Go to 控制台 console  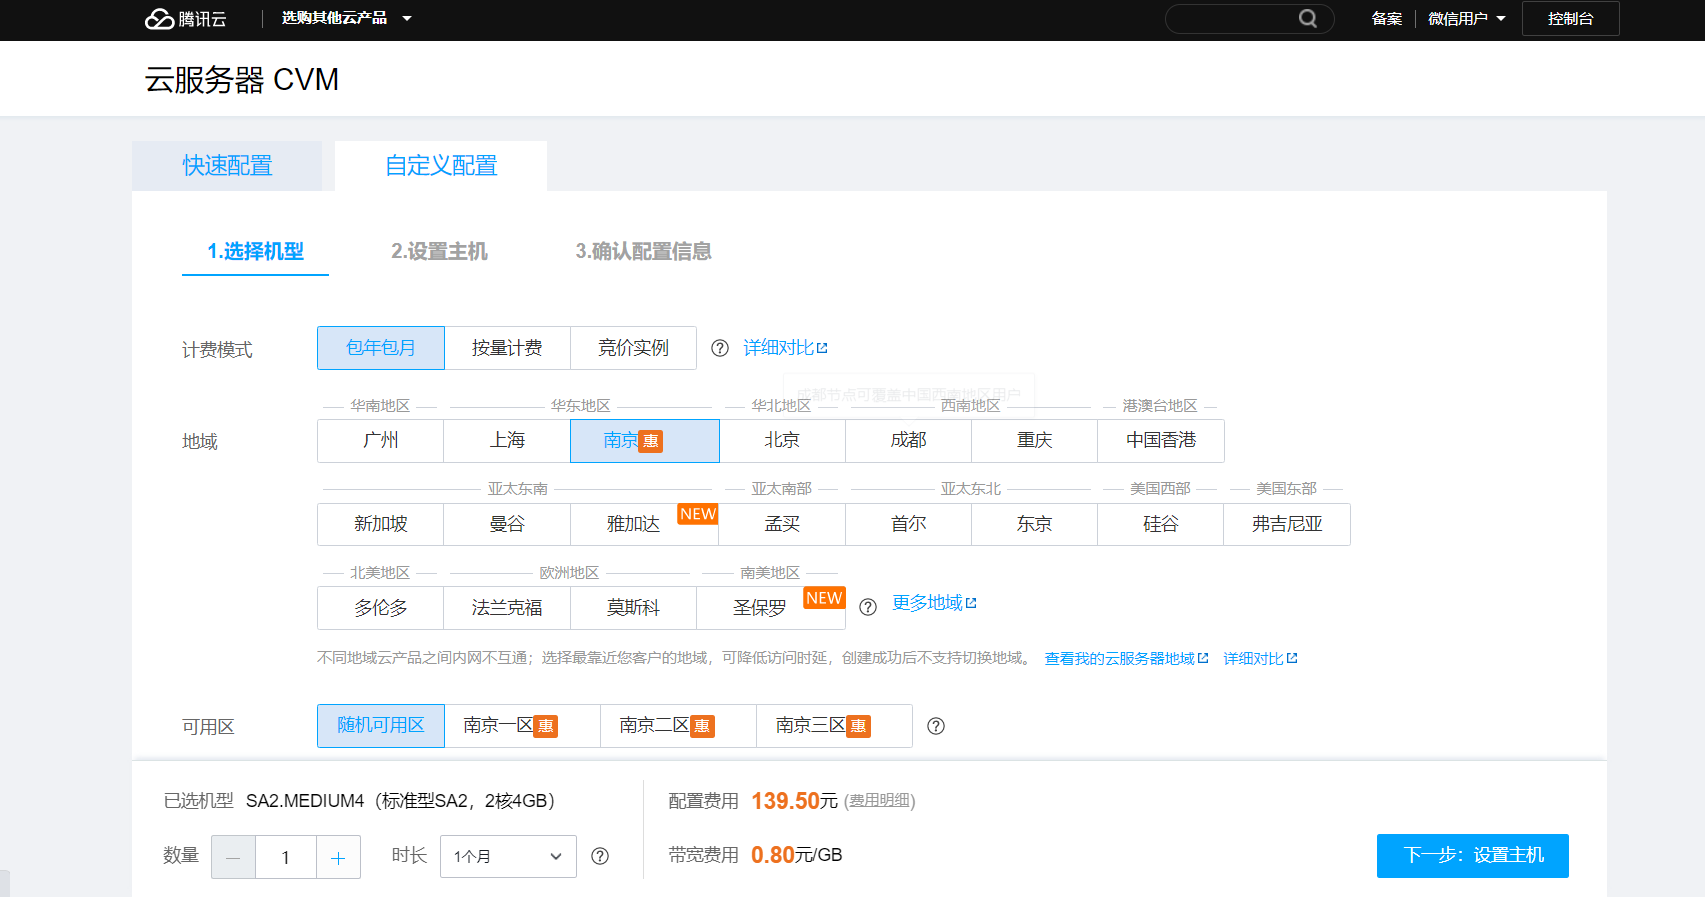click(x=1570, y=18)
